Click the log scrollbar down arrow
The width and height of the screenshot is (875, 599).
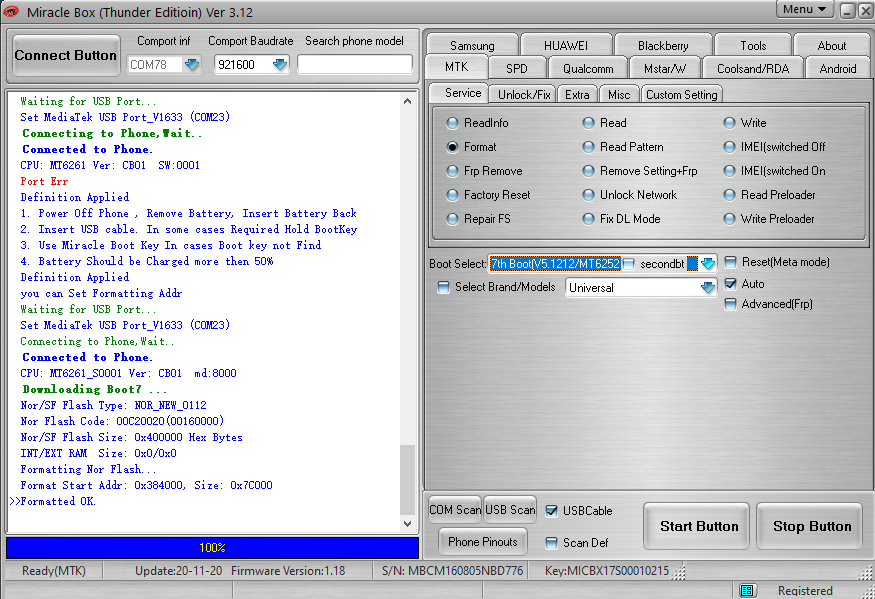point(407,524)
